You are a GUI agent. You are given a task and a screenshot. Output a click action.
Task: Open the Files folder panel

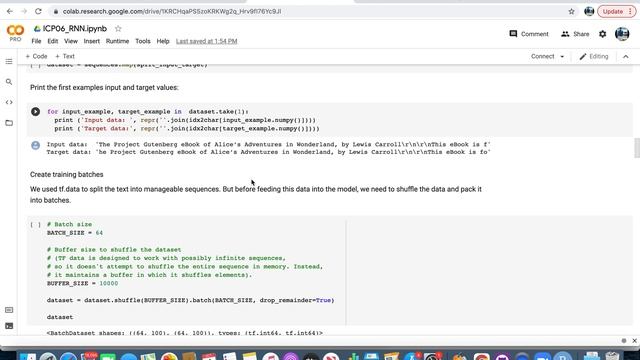coord(9,122)
